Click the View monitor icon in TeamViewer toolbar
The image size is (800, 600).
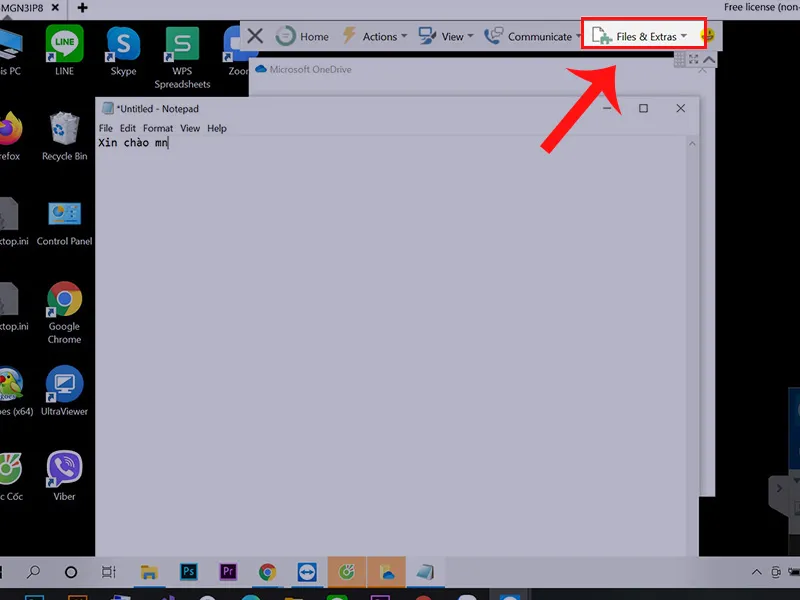point(427,36)
